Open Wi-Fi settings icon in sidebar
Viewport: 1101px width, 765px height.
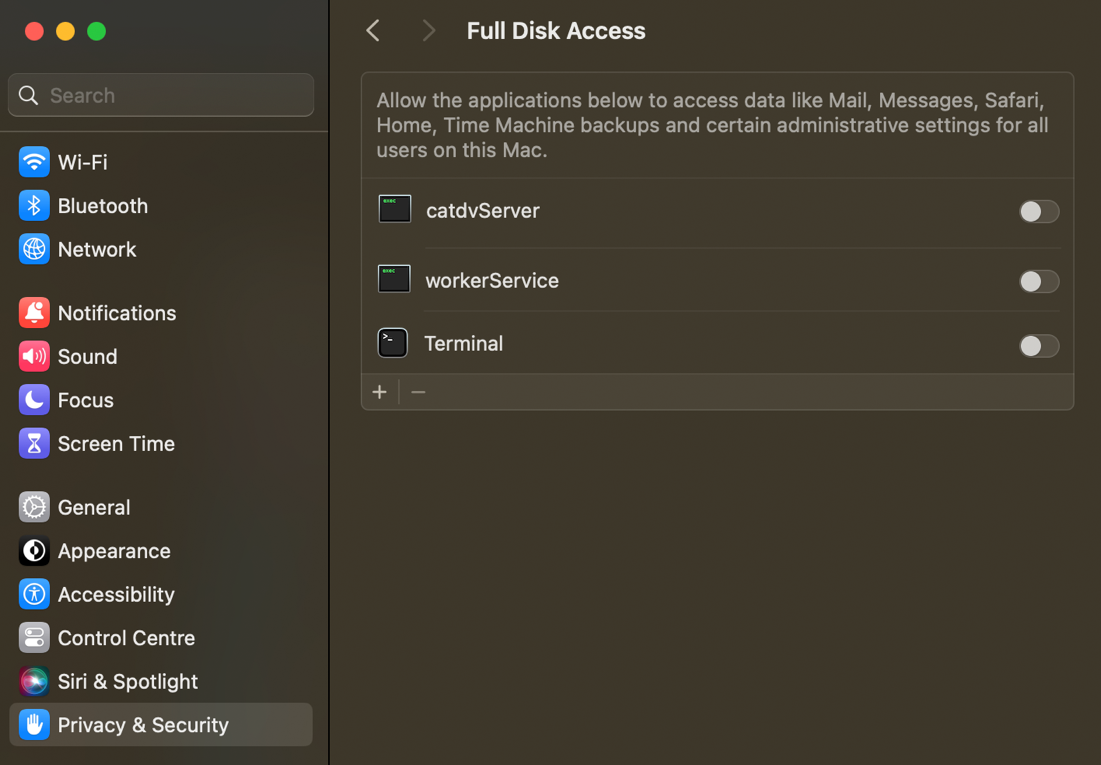coord(34,162)
